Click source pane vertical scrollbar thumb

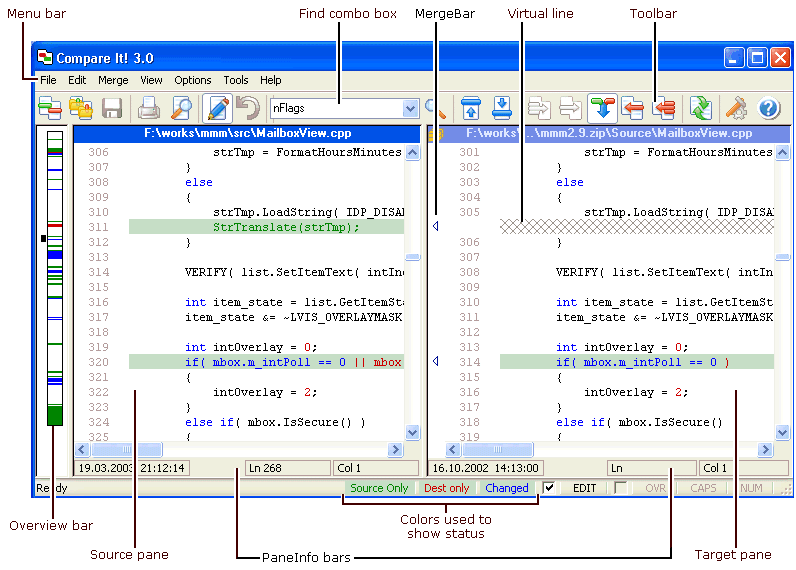[413, 257]
